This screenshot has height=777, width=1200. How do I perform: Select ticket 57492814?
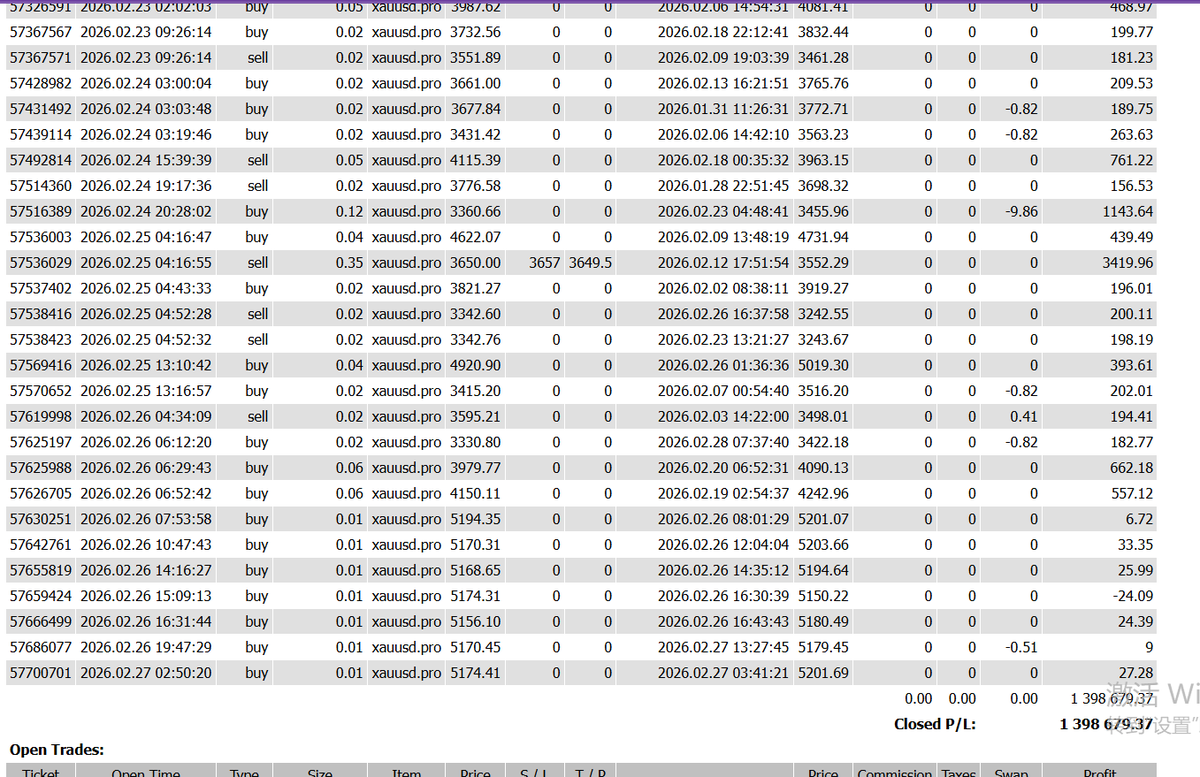coord(40,160)
